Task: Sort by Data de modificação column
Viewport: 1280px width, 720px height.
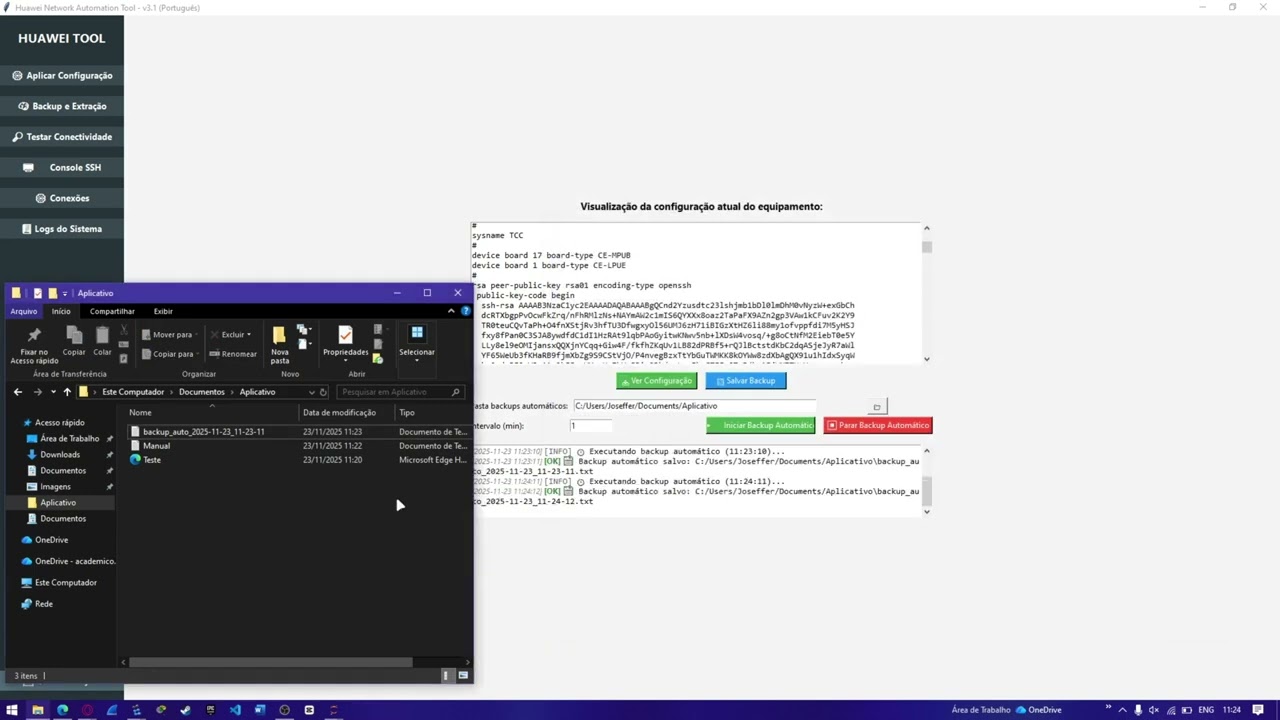Action: click(340, 413)
